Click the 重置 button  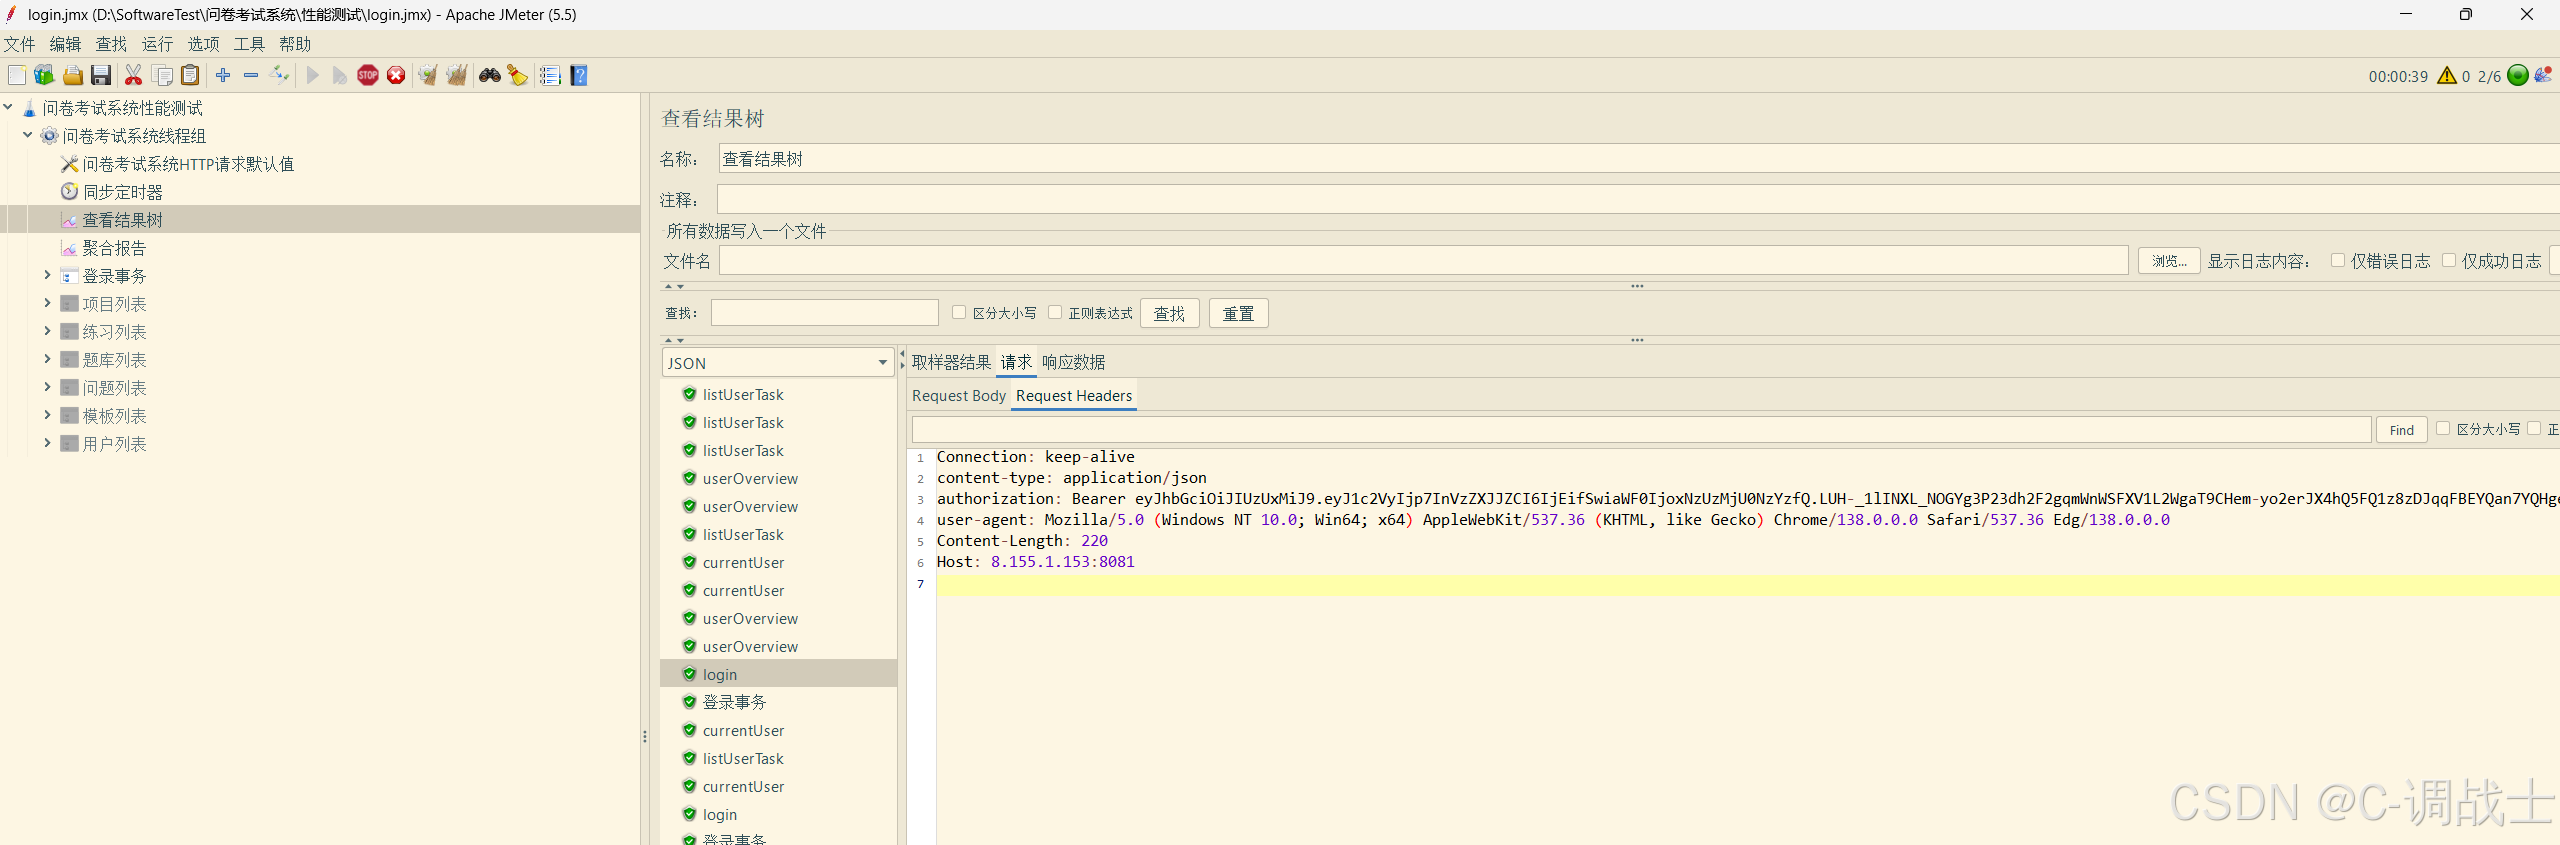(x=1238, y=313)
